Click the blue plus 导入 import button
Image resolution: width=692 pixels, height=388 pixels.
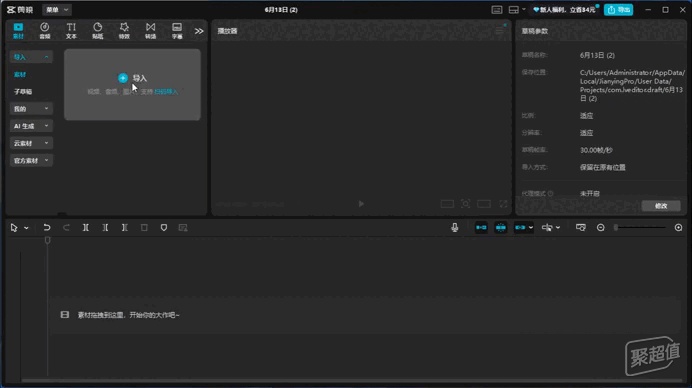point(123,78)
